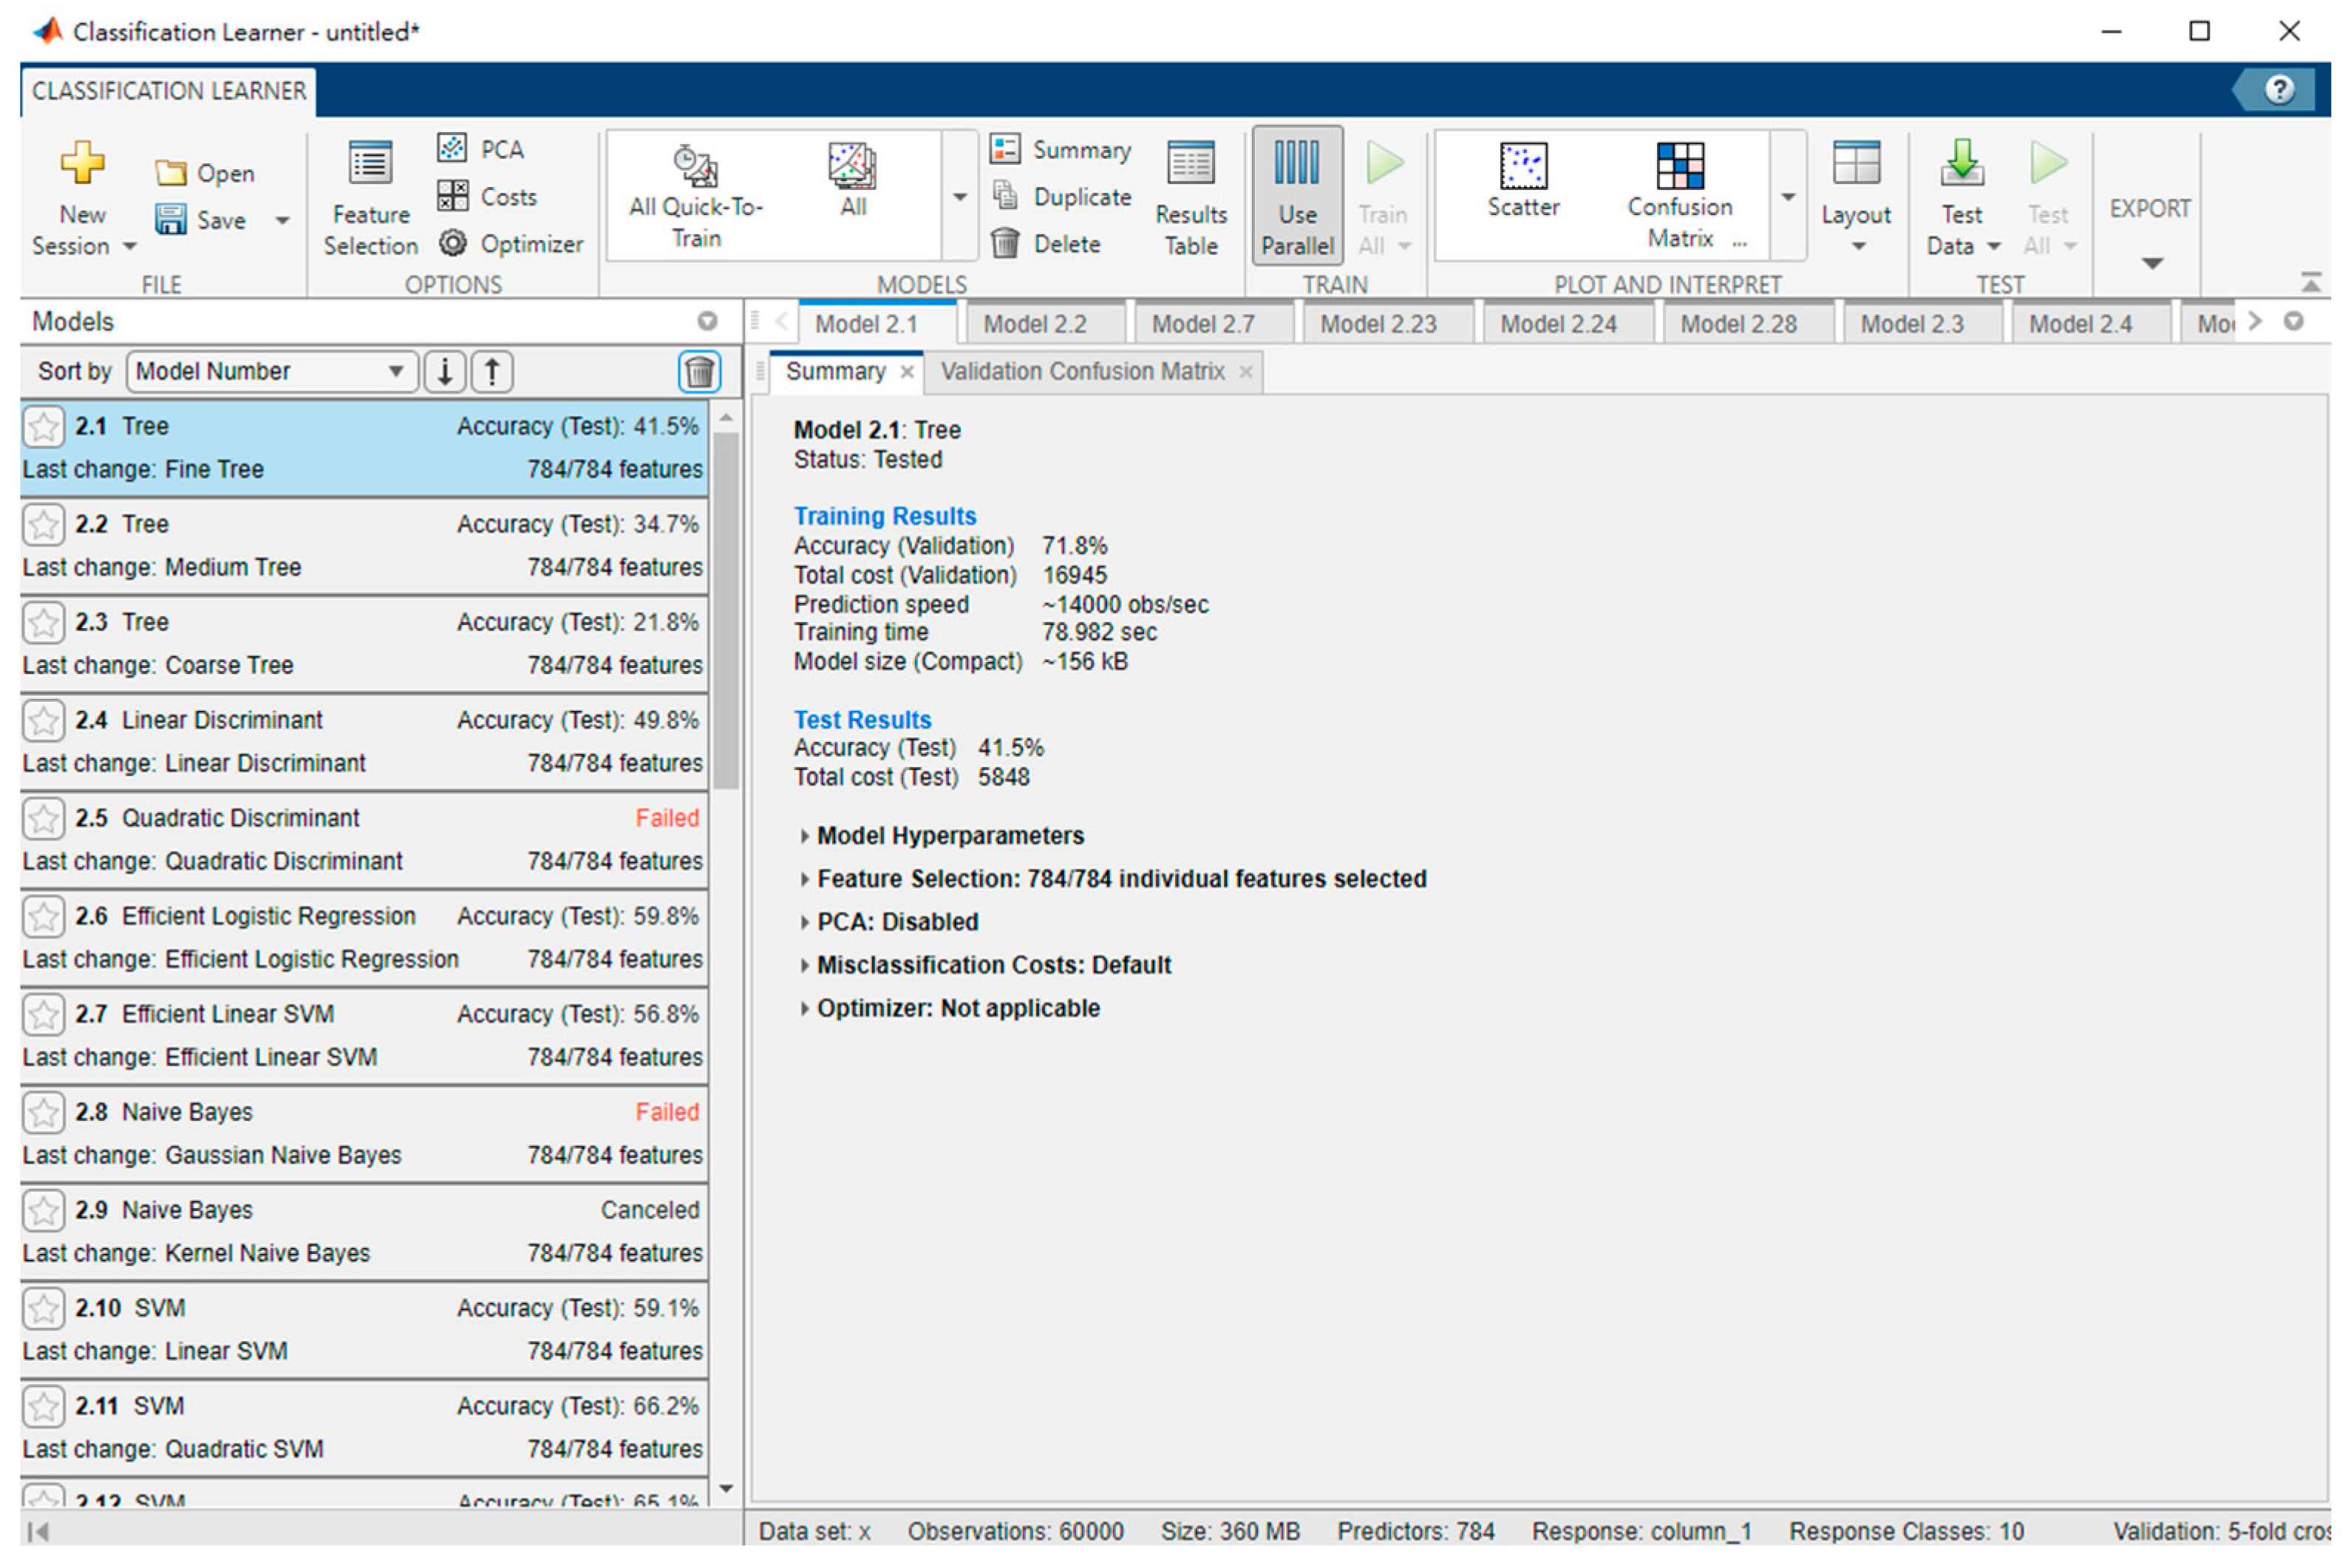Switch to the Validation Confusion Matrix tab
This screenshot has height=1568, width=2351.
[1082, 372]
